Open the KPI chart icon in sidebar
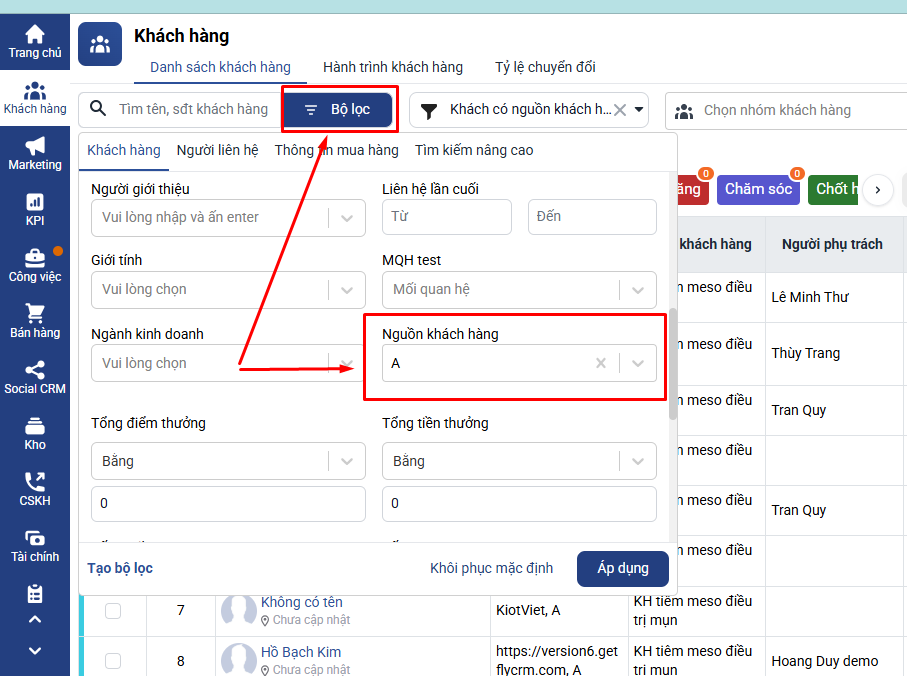The width and height of the screenshot is (907, 676). tap(35, 202)
